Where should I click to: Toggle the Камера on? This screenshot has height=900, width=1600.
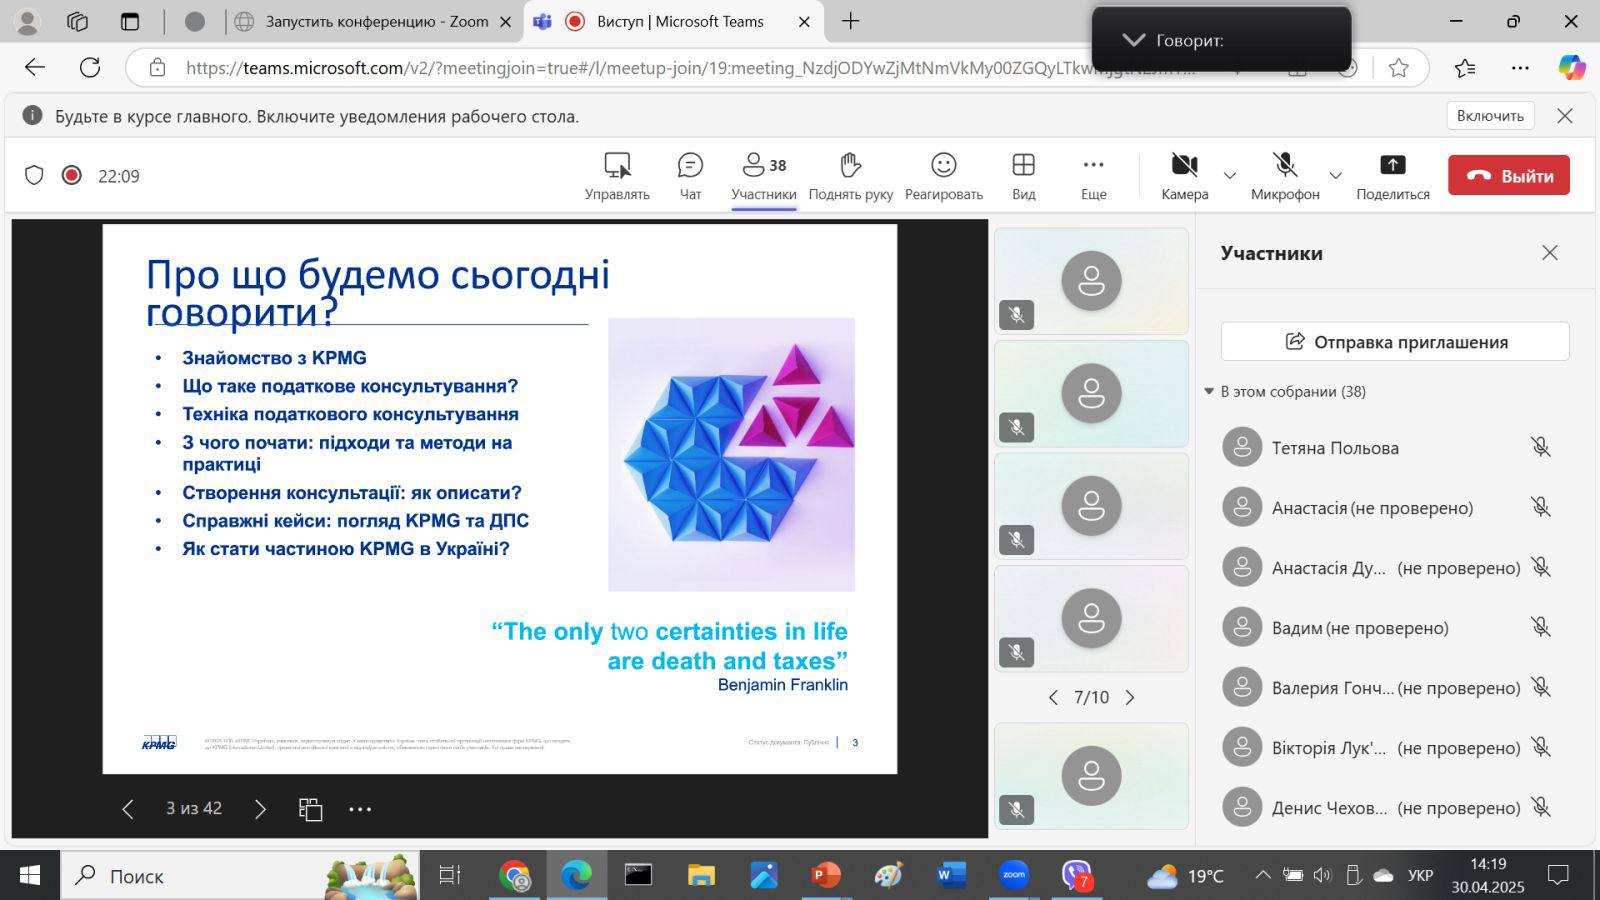(x=1184, y=175)
